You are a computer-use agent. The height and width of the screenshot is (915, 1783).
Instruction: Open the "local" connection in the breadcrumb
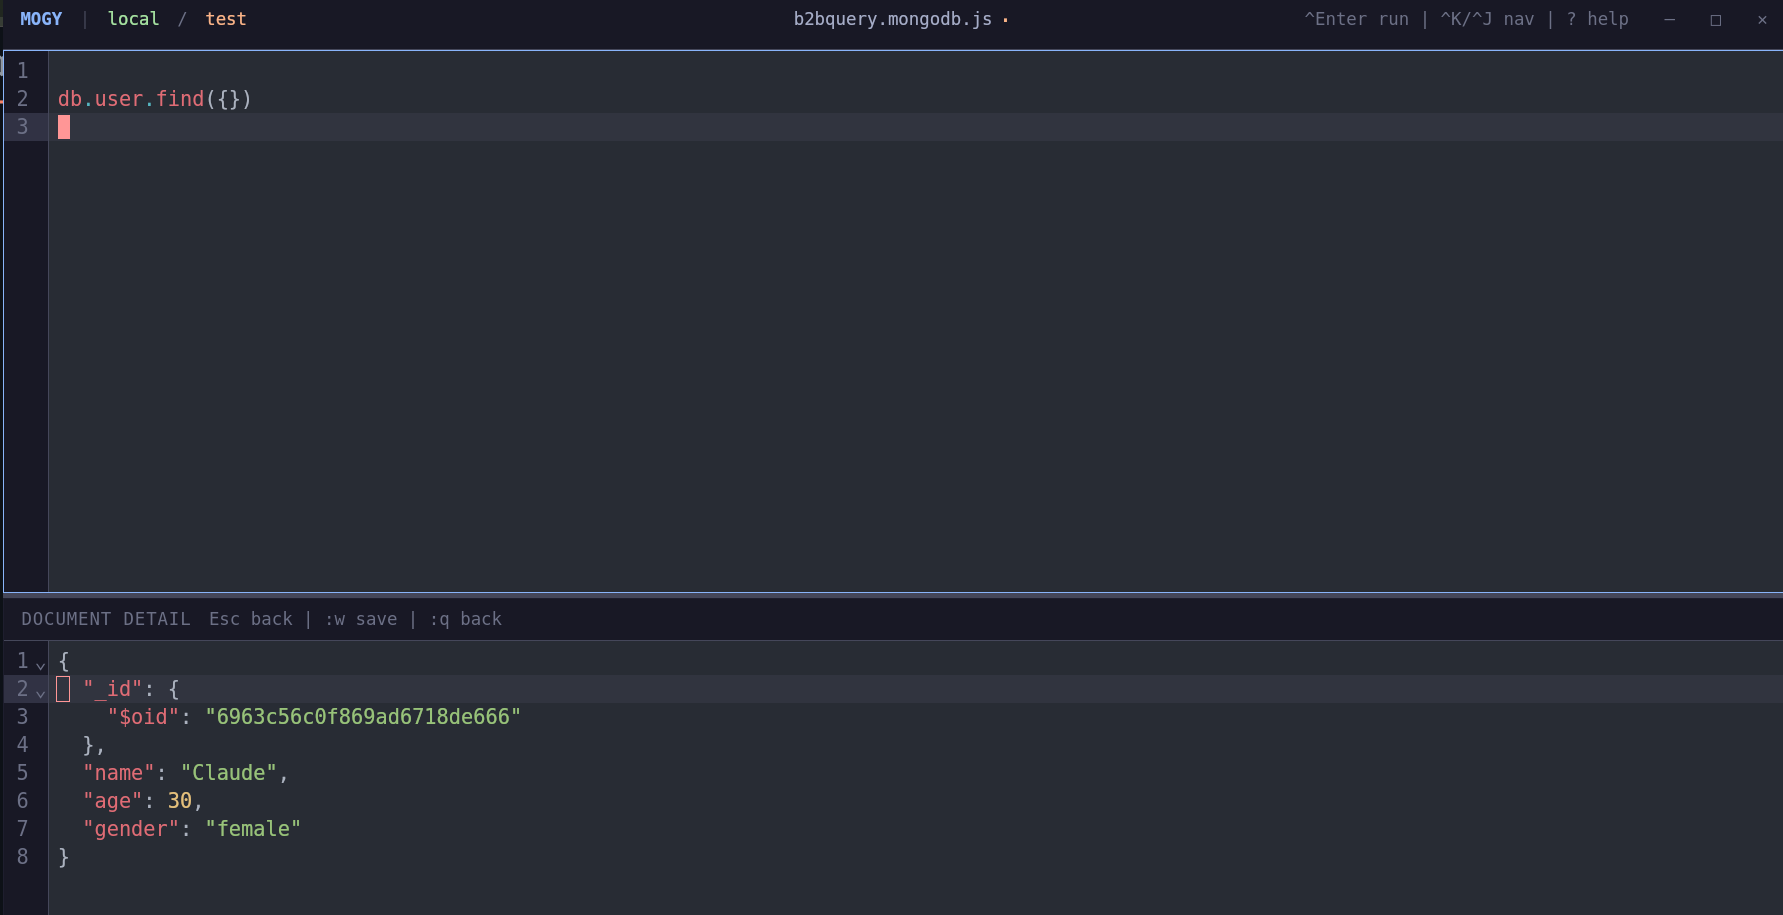(x=132, y=18)
